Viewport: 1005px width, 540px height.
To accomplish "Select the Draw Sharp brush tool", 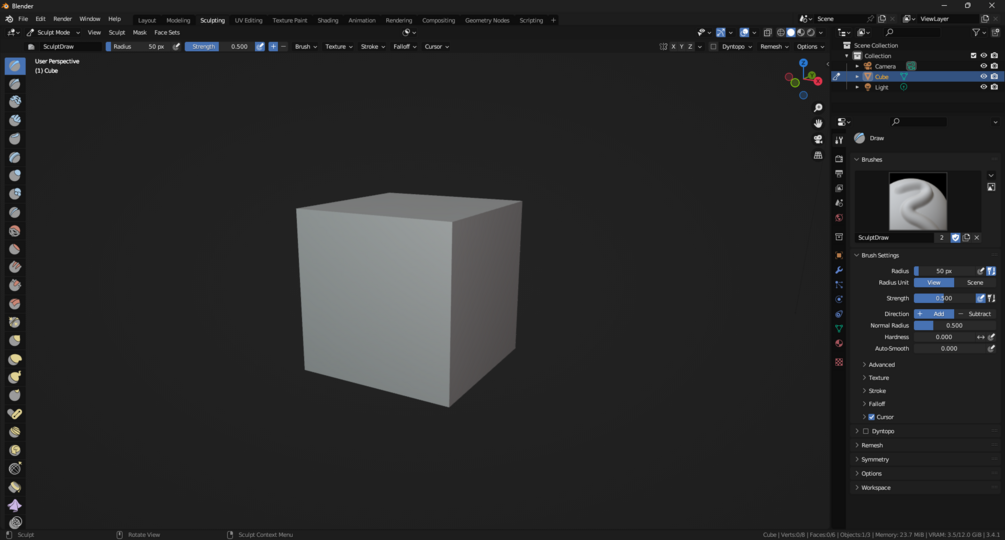I will pos(15,84).
